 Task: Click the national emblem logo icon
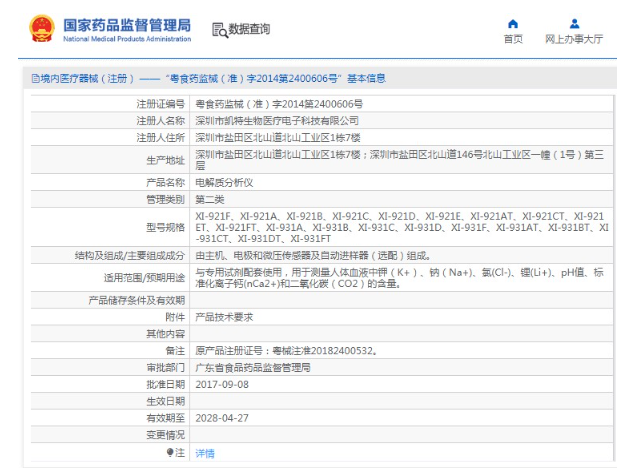42,28
